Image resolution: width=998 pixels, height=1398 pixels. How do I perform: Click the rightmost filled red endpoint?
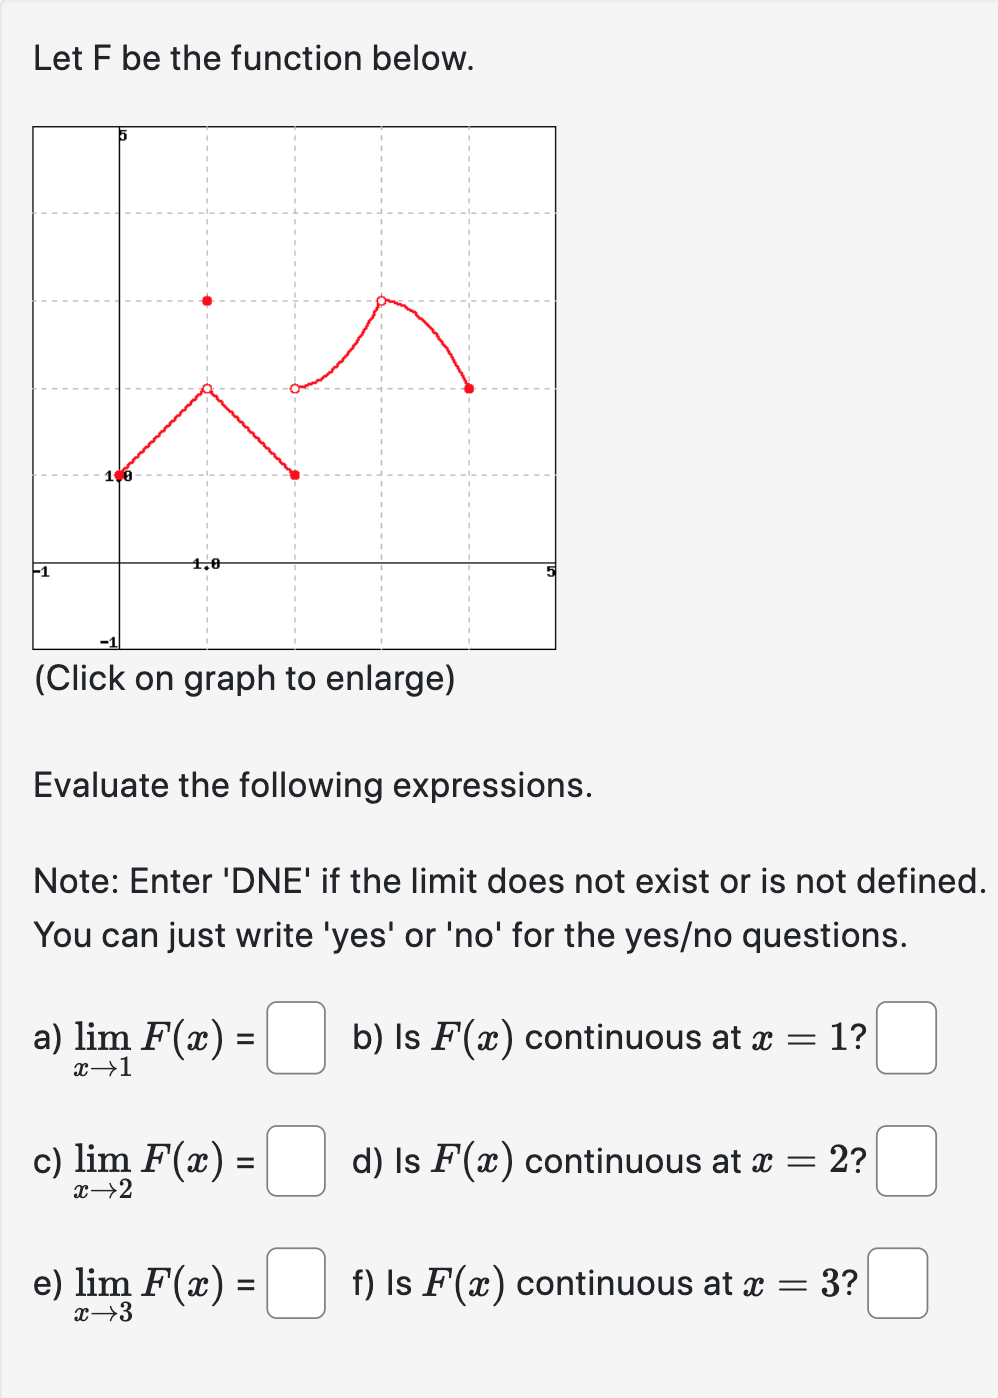click(467, 386)
